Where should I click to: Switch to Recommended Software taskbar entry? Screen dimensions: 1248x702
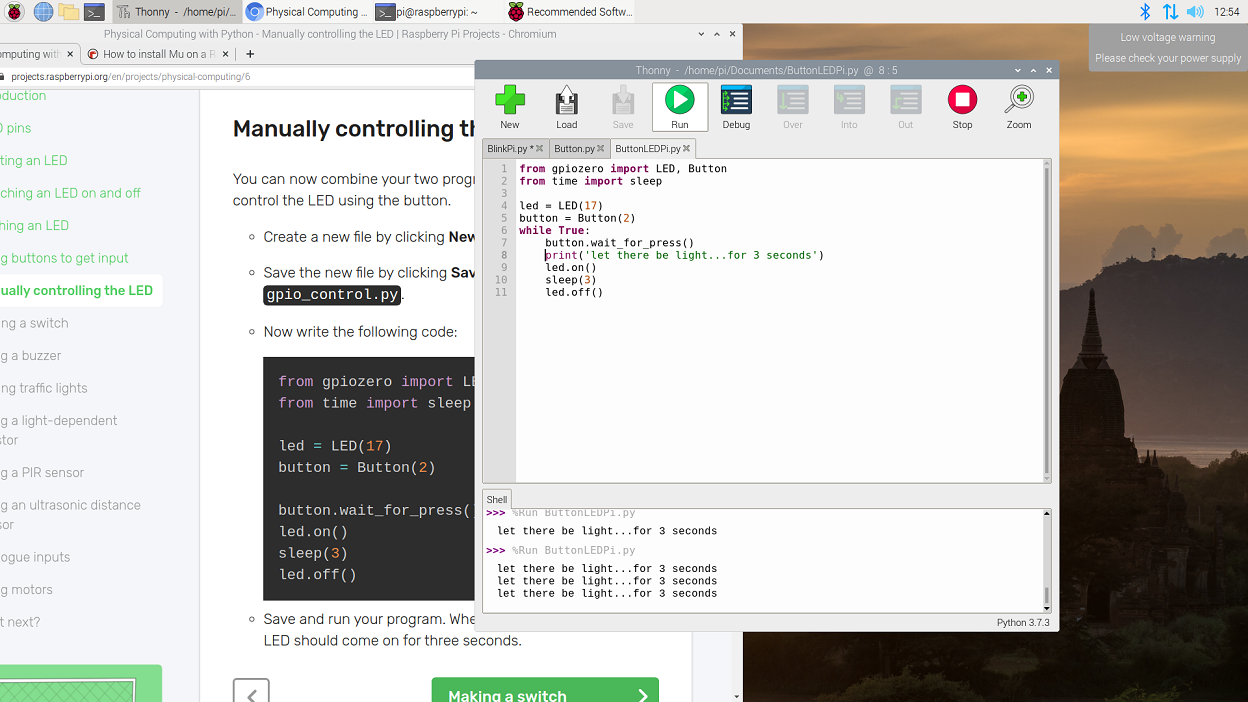click(569, 12)
